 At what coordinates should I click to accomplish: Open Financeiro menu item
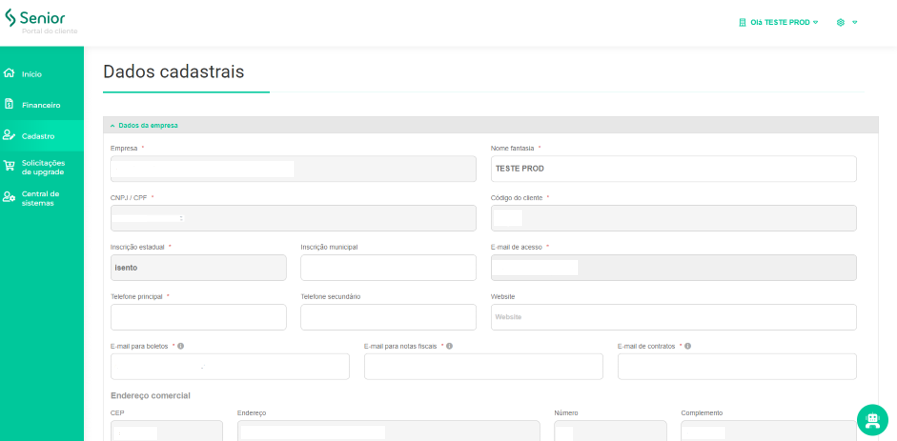(42, 105)
